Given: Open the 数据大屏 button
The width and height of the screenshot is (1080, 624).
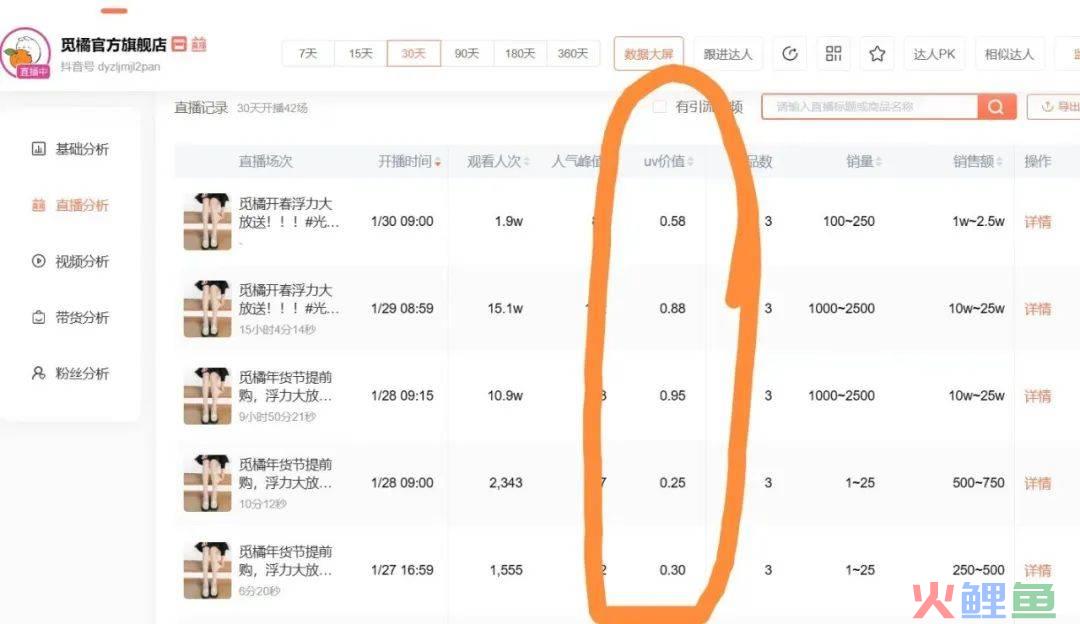Looking at the screenshot, I should point(649,54).
